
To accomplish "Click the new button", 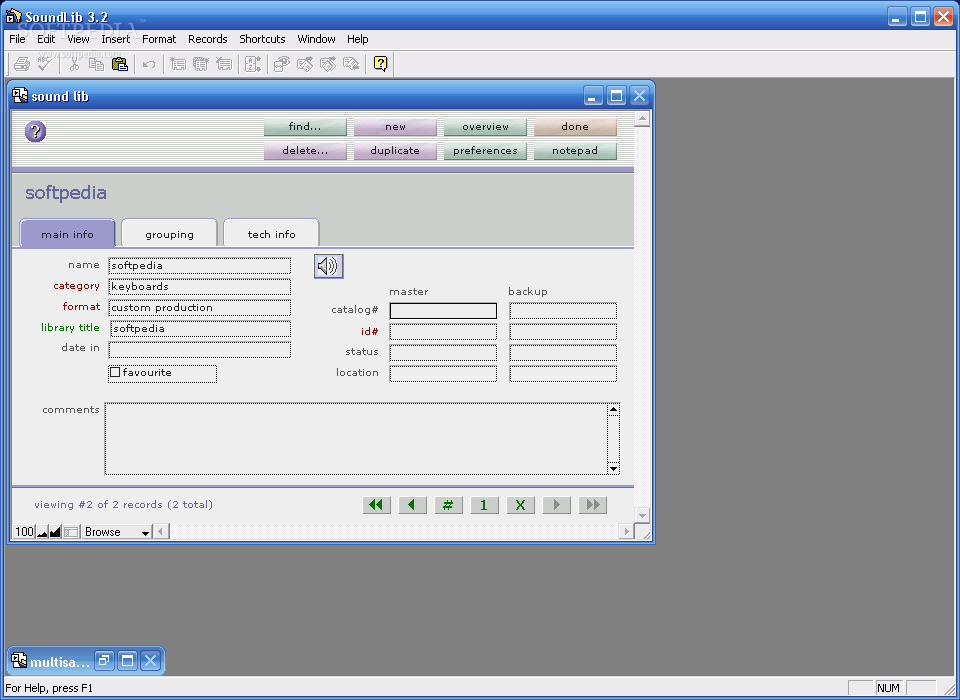I will [x=395, y=127].
